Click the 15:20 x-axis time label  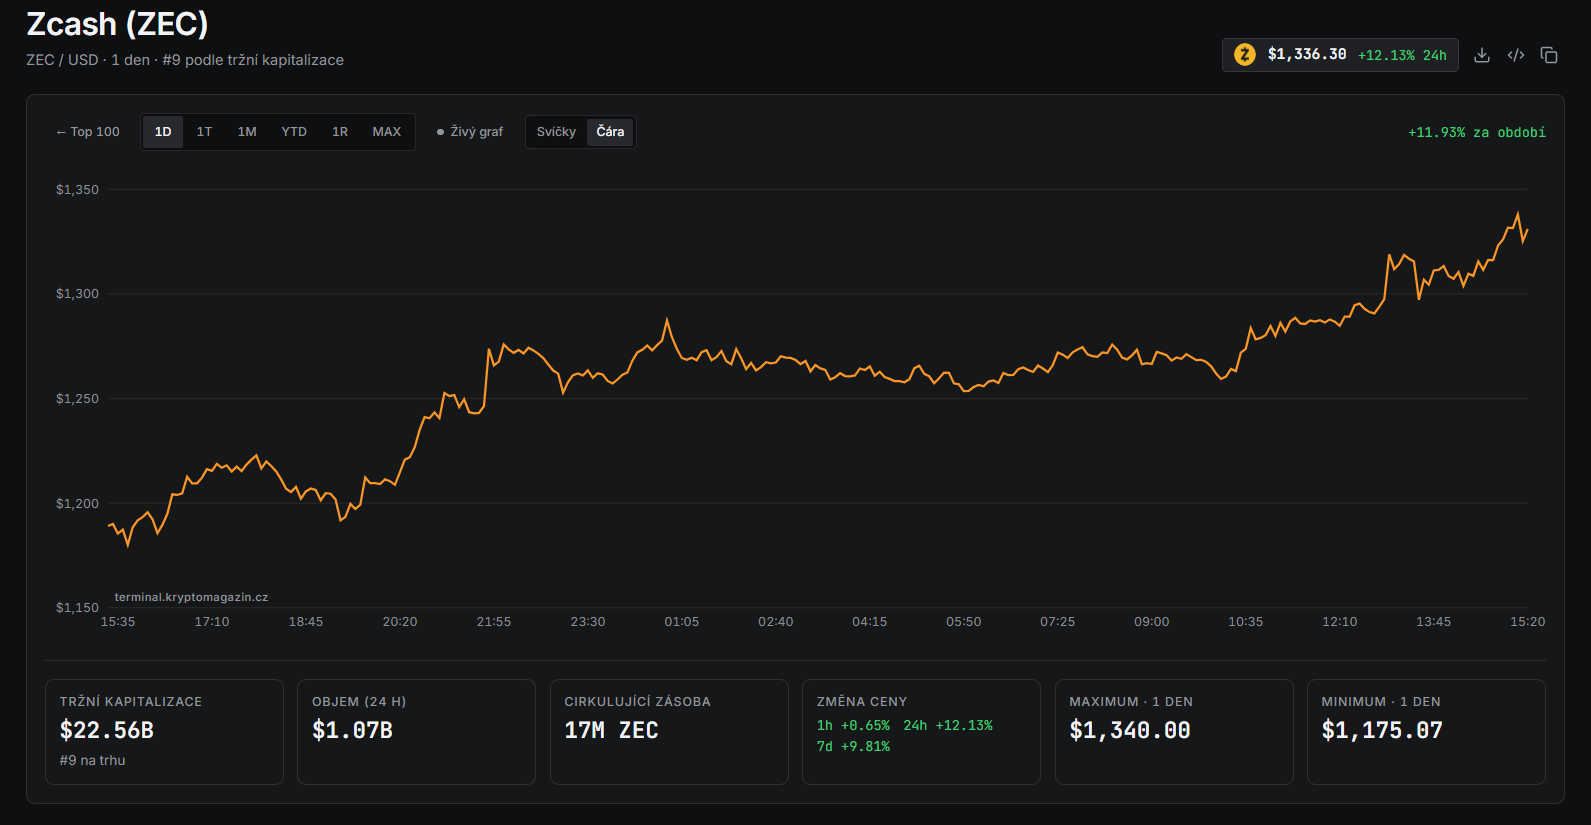[x=1528, y=622]
